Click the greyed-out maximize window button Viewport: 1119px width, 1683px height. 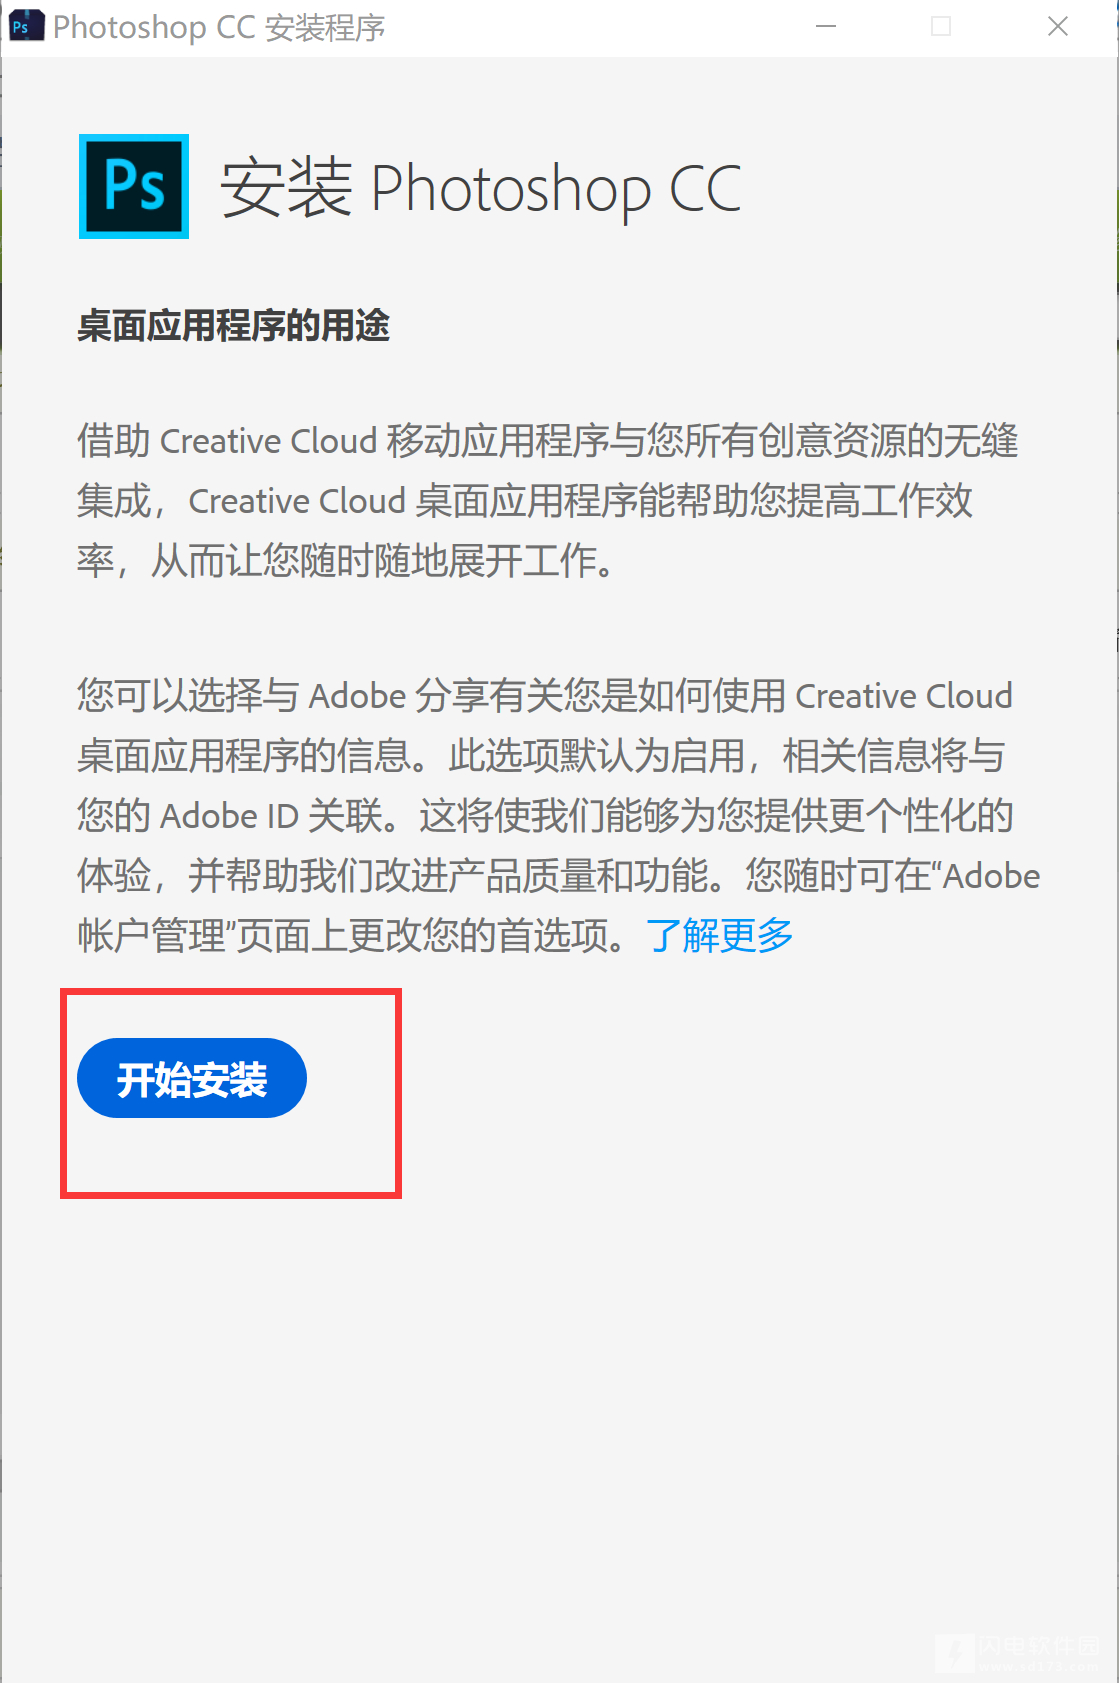[941, 27]
